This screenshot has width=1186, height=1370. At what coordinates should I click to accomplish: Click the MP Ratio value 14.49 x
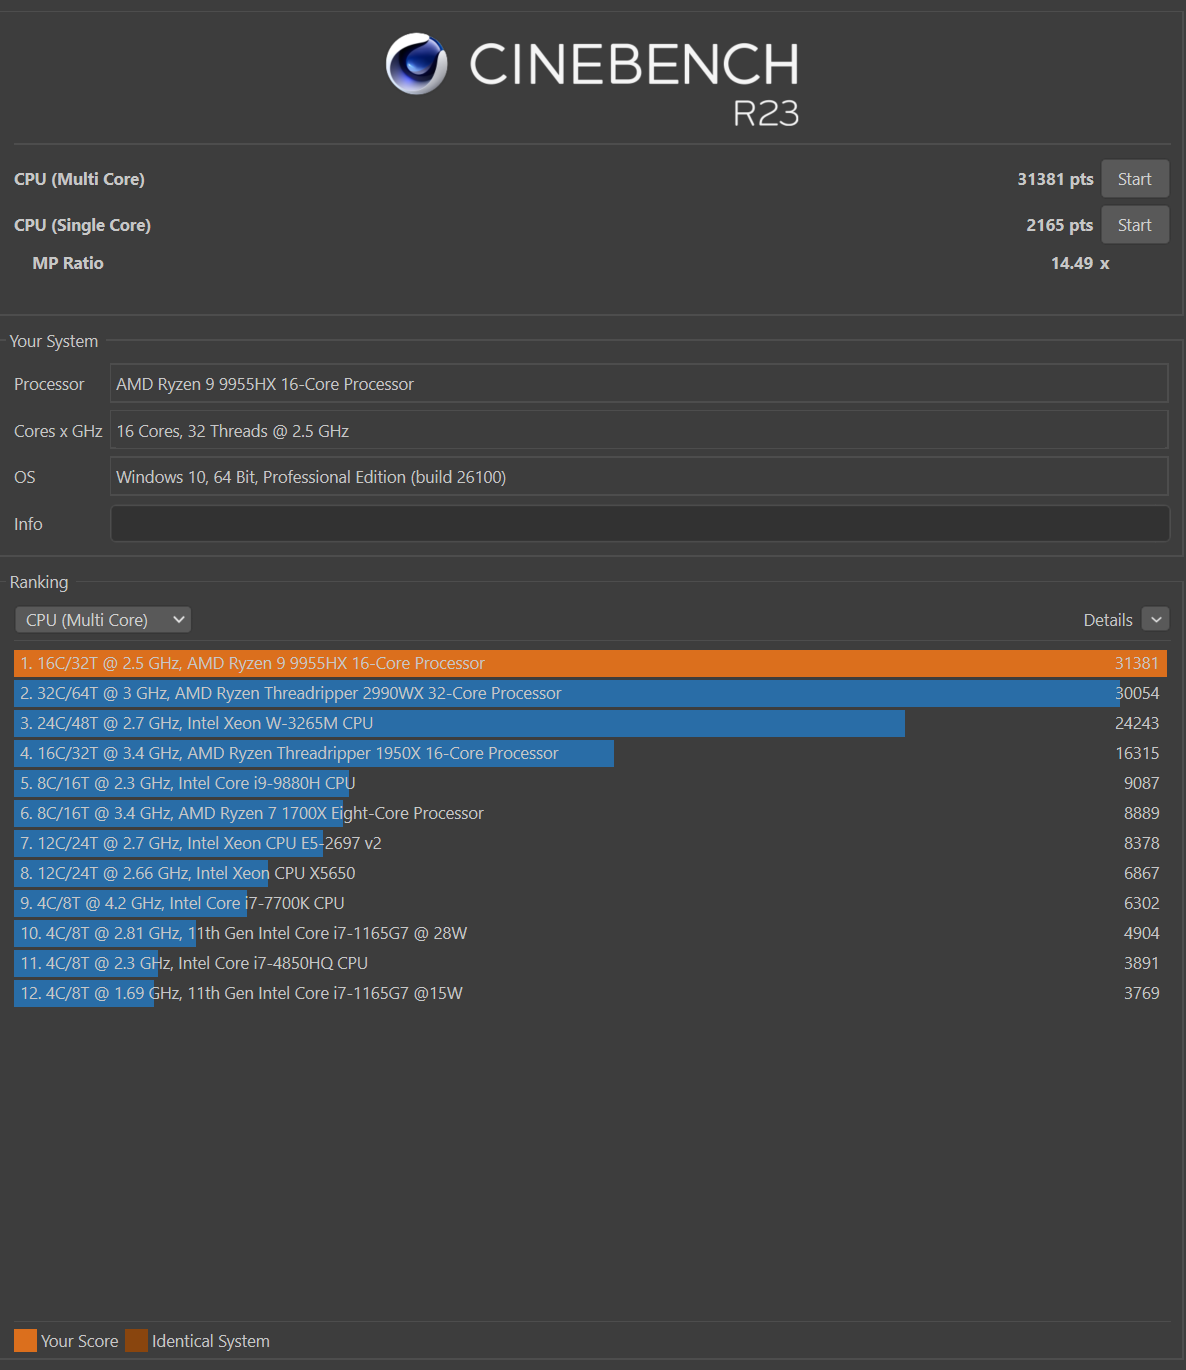(x=1080, y=263)
